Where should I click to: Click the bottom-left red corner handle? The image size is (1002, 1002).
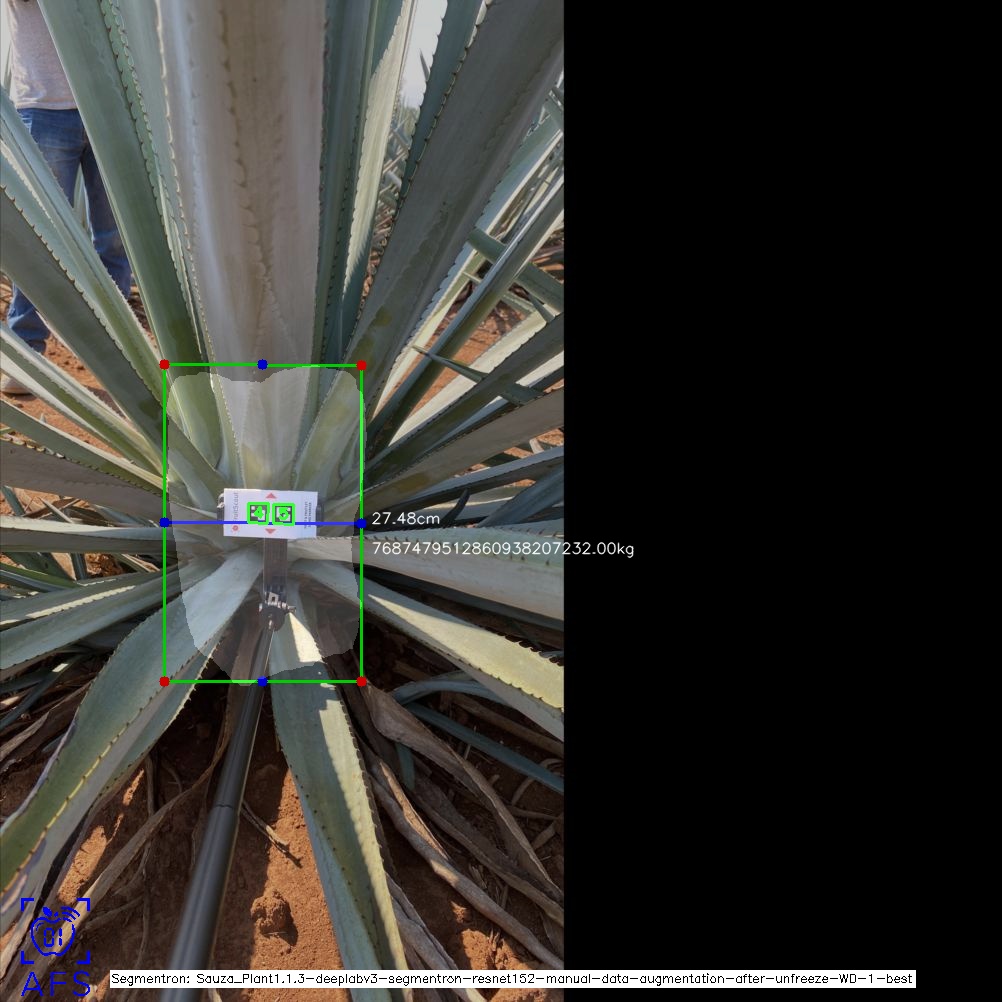pos(164,681)
